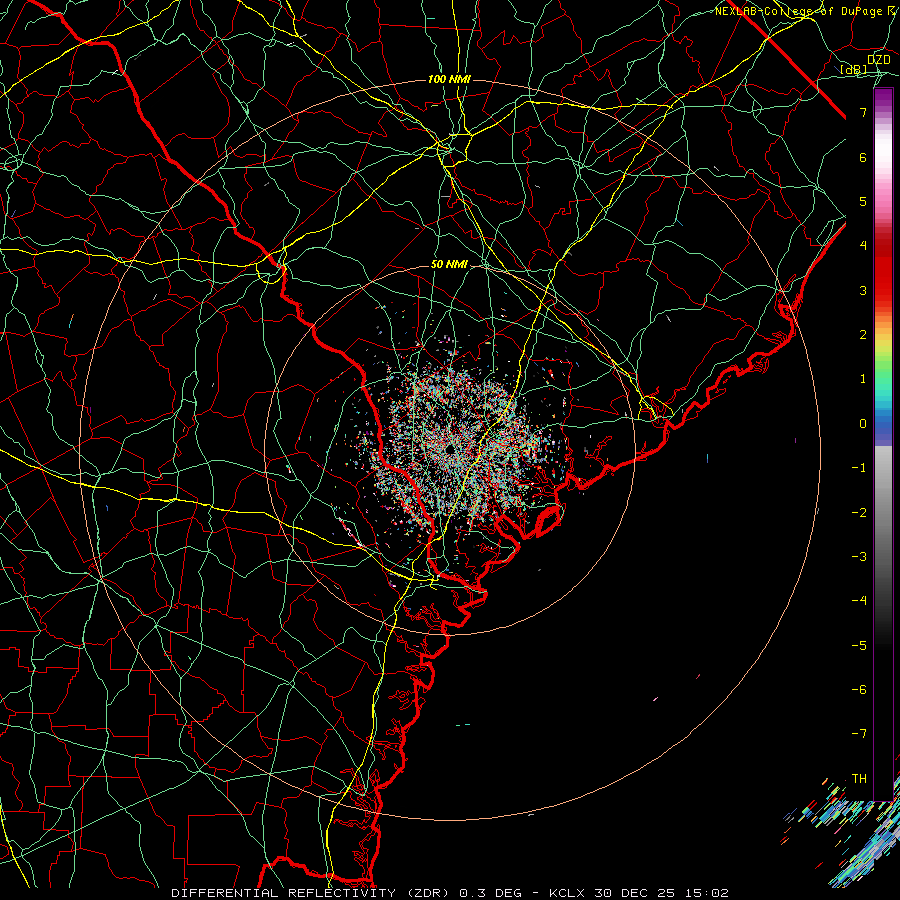Image resolution: width=900 pixels, height=900 pixels.
Task: Click the "6" value on the color scale
Action: point(863,157)
